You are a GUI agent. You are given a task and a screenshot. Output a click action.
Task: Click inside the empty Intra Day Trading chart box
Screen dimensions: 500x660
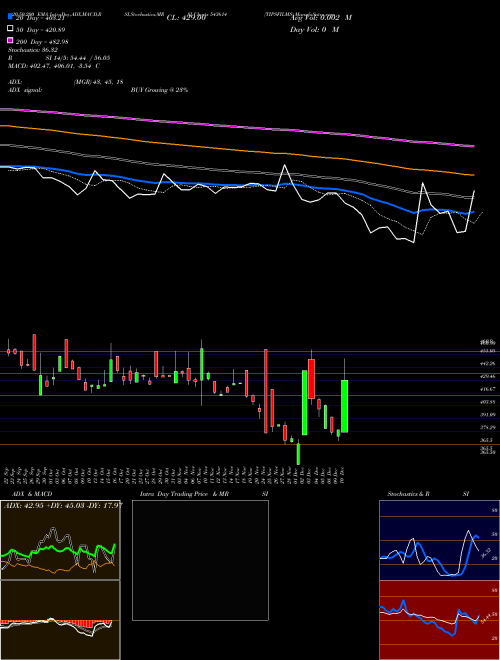click(200, 560)
